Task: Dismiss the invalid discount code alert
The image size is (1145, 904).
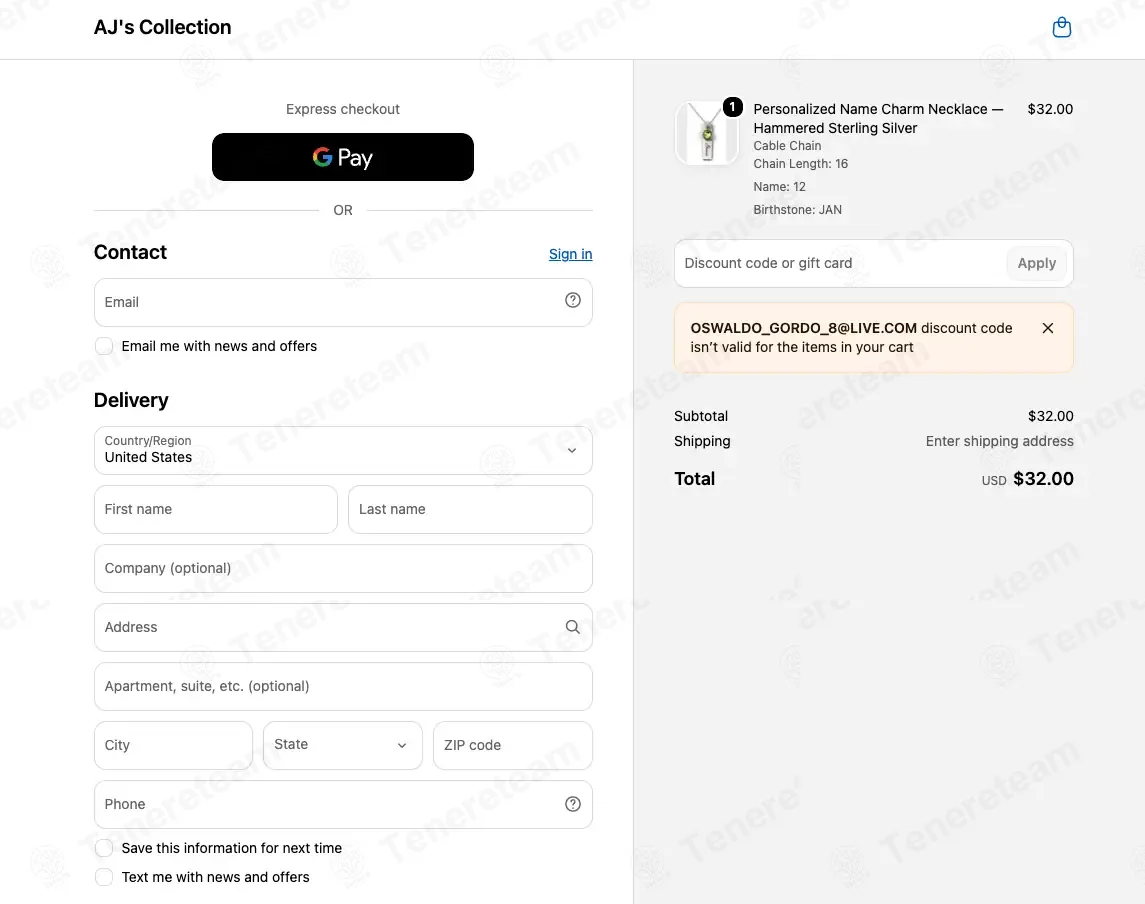Action: coord(1047,328)
